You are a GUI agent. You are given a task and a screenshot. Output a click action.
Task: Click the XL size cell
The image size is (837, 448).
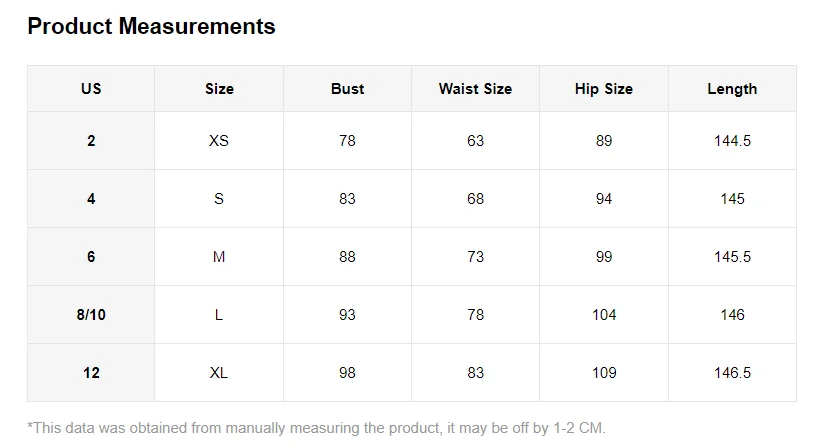click(x=219, y=373)
